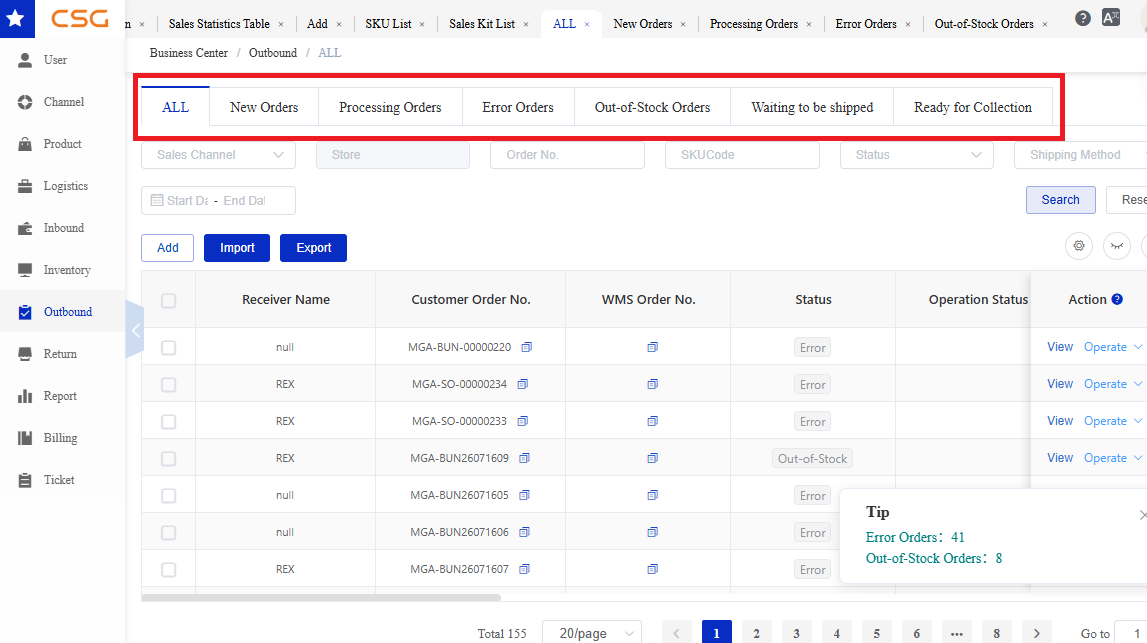This screenshot has height=643, width=1147.
Task: Click the star favorites icon
Action: [x=16, y=18]
